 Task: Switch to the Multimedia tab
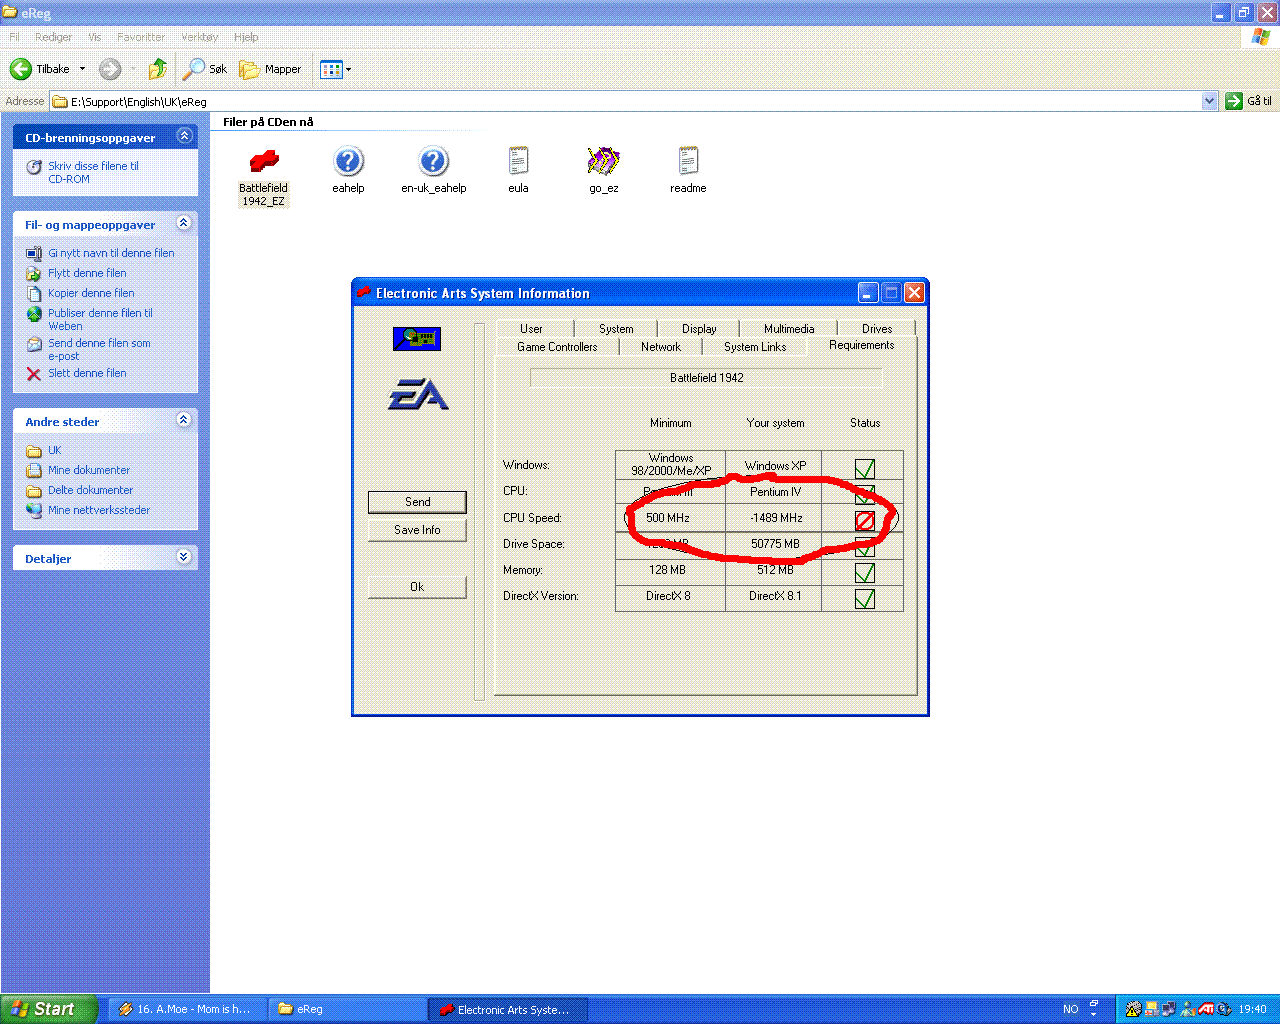tap(789, 329)
